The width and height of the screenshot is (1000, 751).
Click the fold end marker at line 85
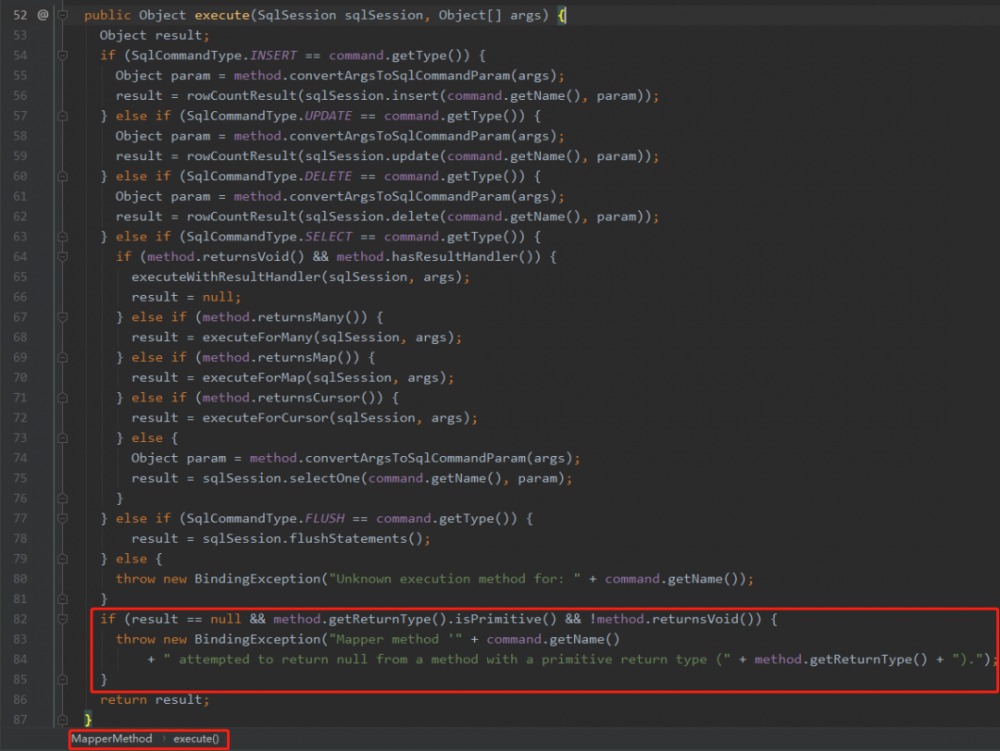pyautogui.click(x=62, y=680)
